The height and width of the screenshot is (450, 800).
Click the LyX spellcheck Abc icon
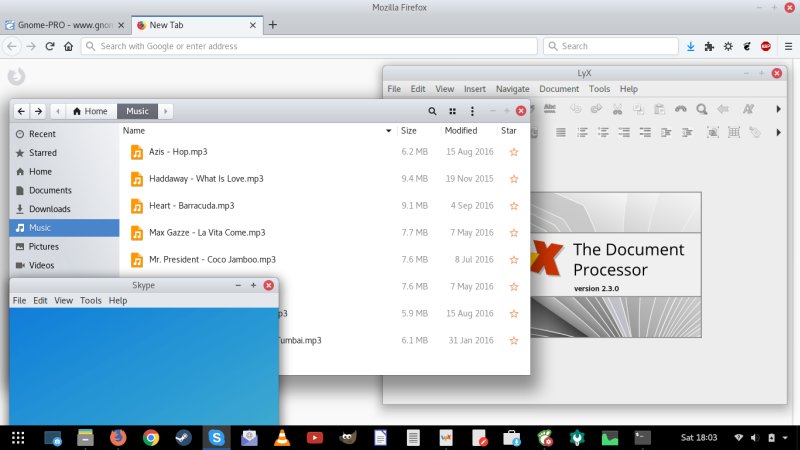[549, 109]
